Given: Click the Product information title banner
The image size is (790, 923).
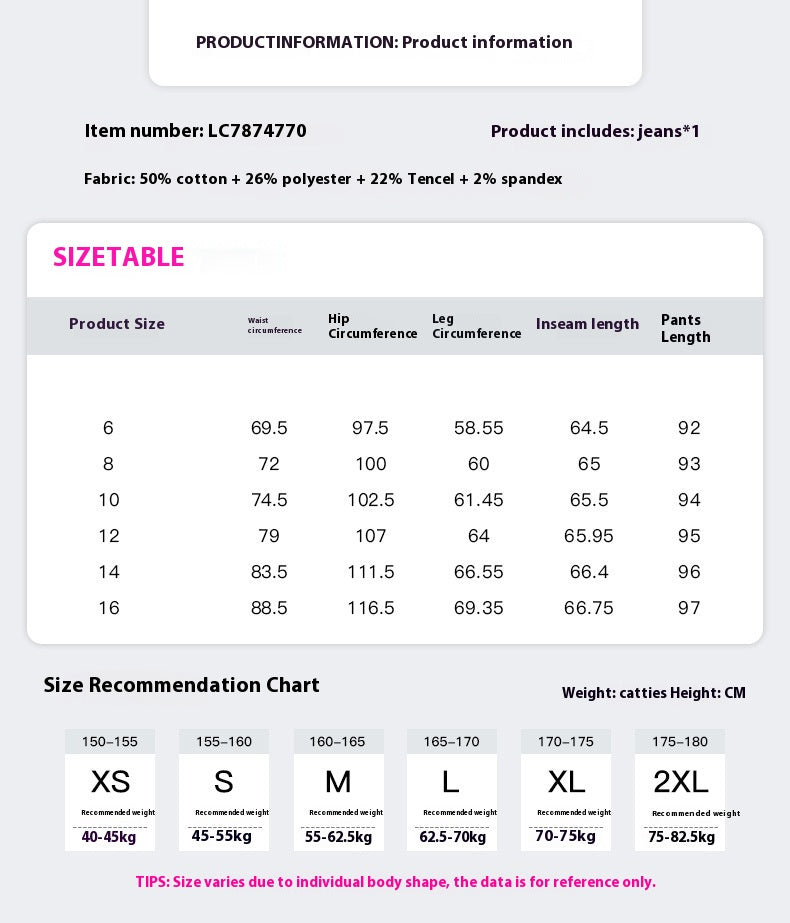Looking at the screenshot, I should [384, 42].
